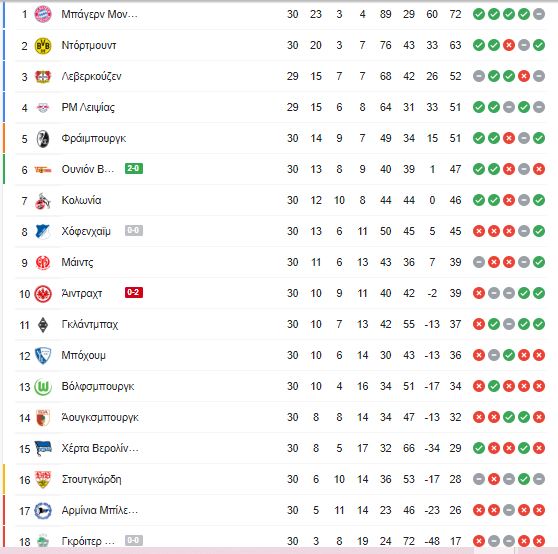Click the Eintracht Frankfurt eagle logo

pos(43,294)
